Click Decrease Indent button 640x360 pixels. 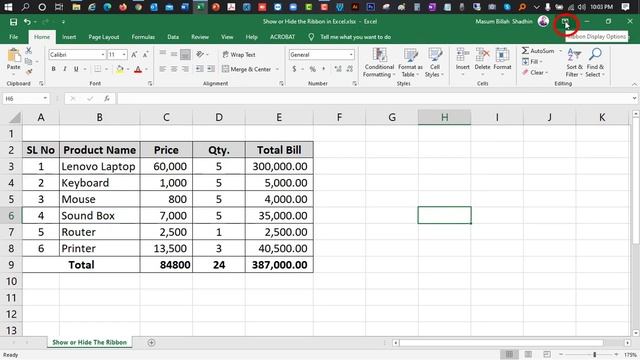pyautogui.click(x=199, y=69)
